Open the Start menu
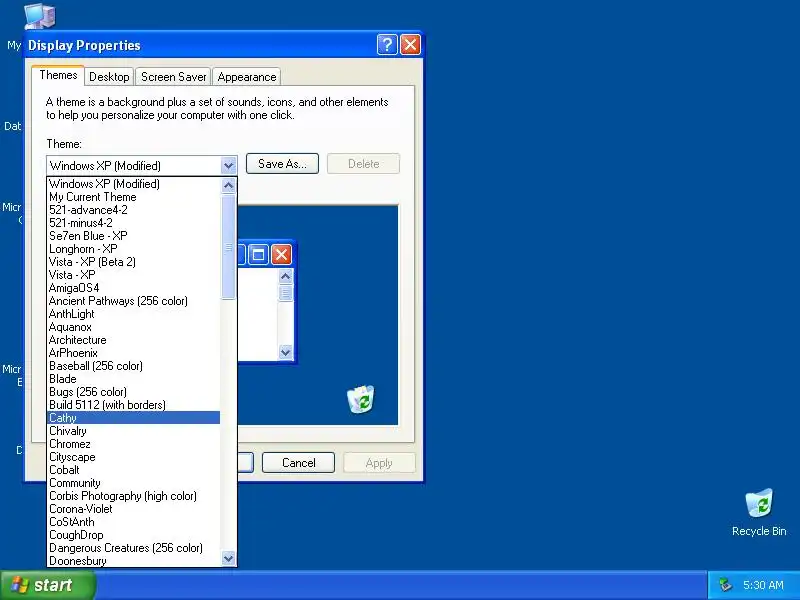The height and width of the screenshot is (600, 800). tap(48, 585)
